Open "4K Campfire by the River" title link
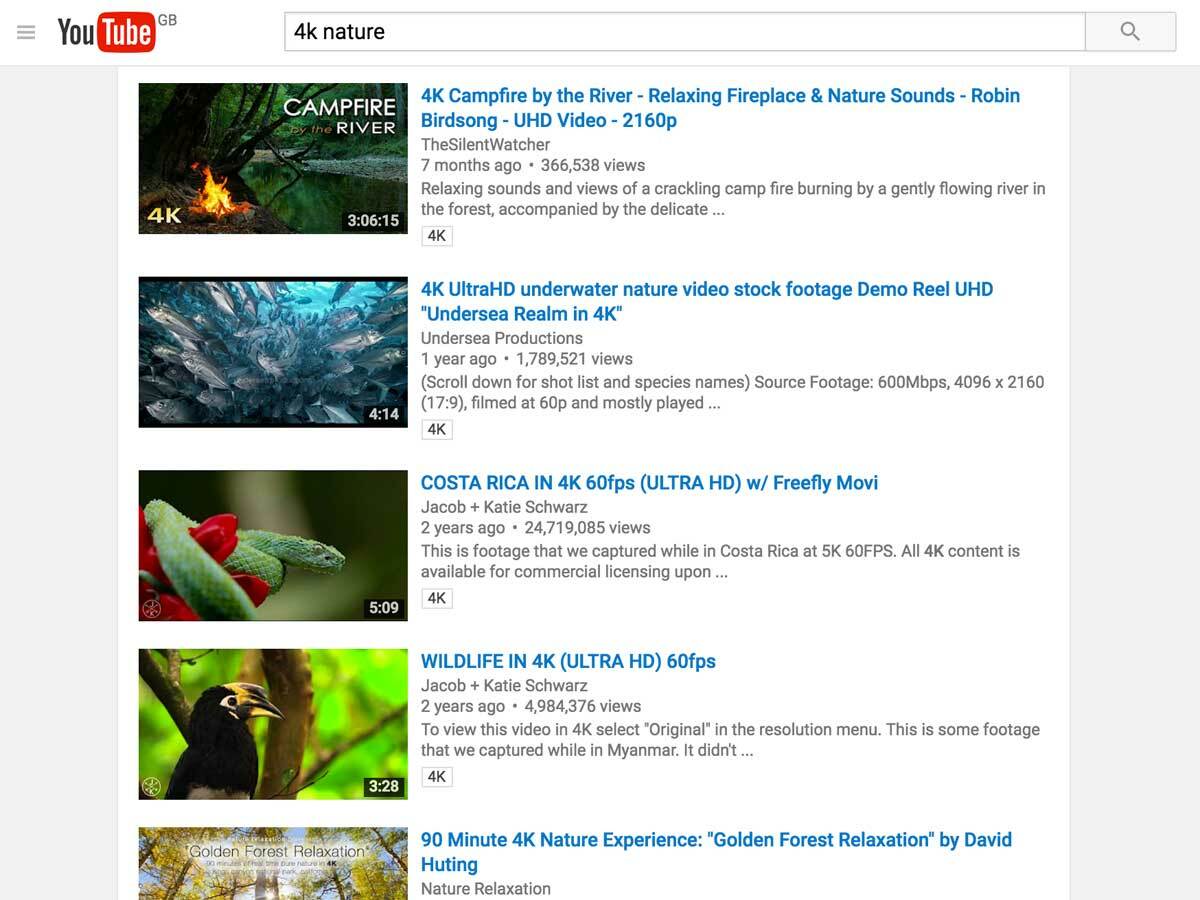Viewport: 1200px width, 900px height. (720, 108)
